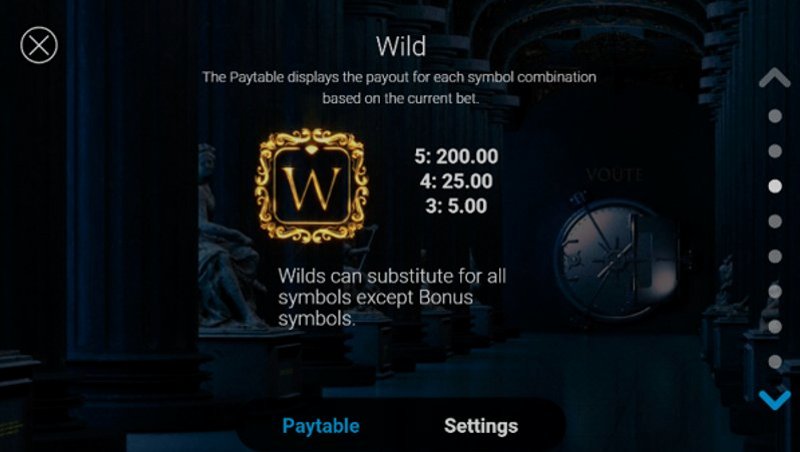Go to next page with blue down chevron
This screenshot has width=800, height=452.
(774, 399)
